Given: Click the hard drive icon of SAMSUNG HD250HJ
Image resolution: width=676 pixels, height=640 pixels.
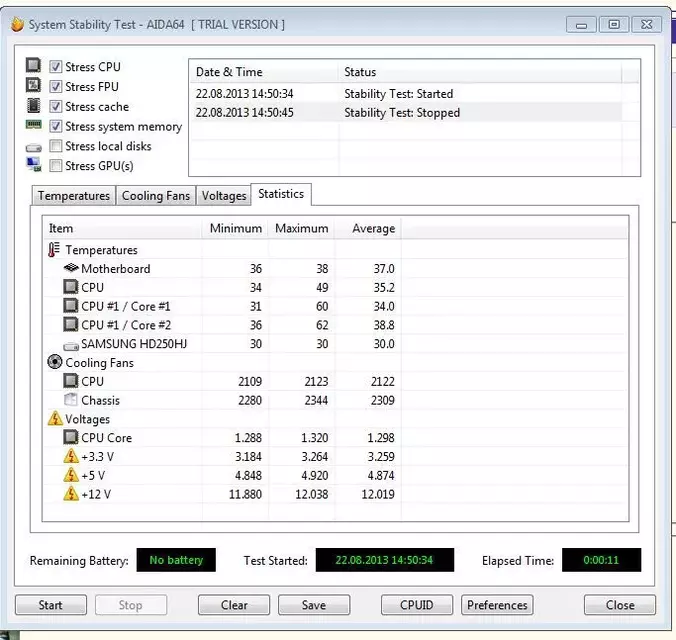Looking at the screenshot, I should [71, 346].
